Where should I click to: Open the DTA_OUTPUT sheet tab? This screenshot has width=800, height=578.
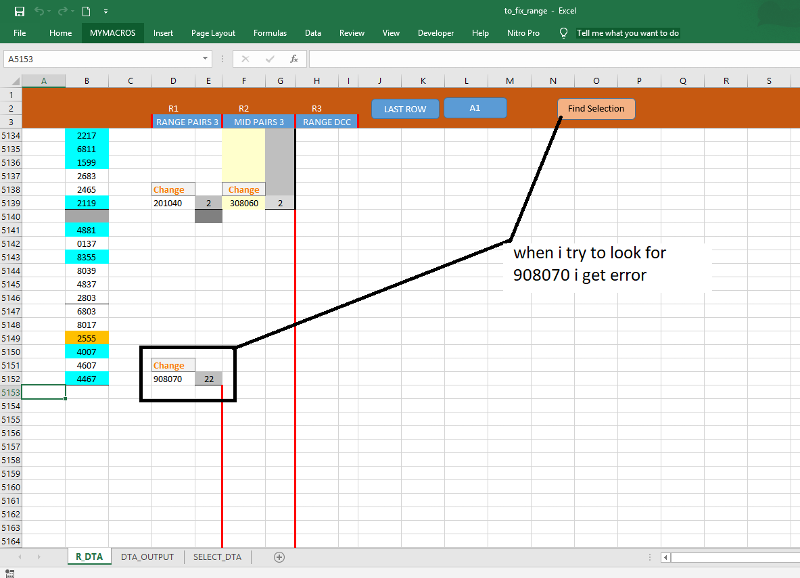[x=146, y=557]
